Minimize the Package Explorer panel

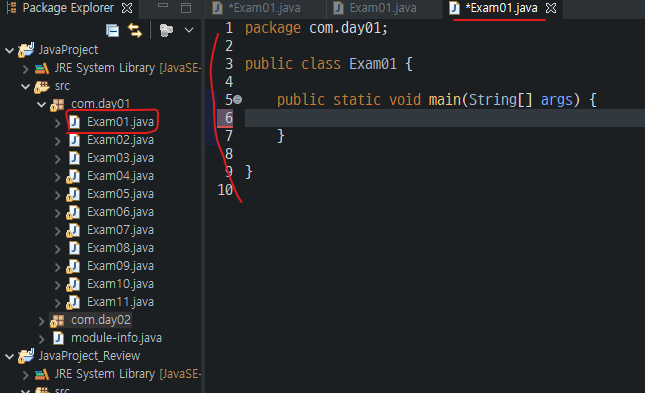[163, 6]
